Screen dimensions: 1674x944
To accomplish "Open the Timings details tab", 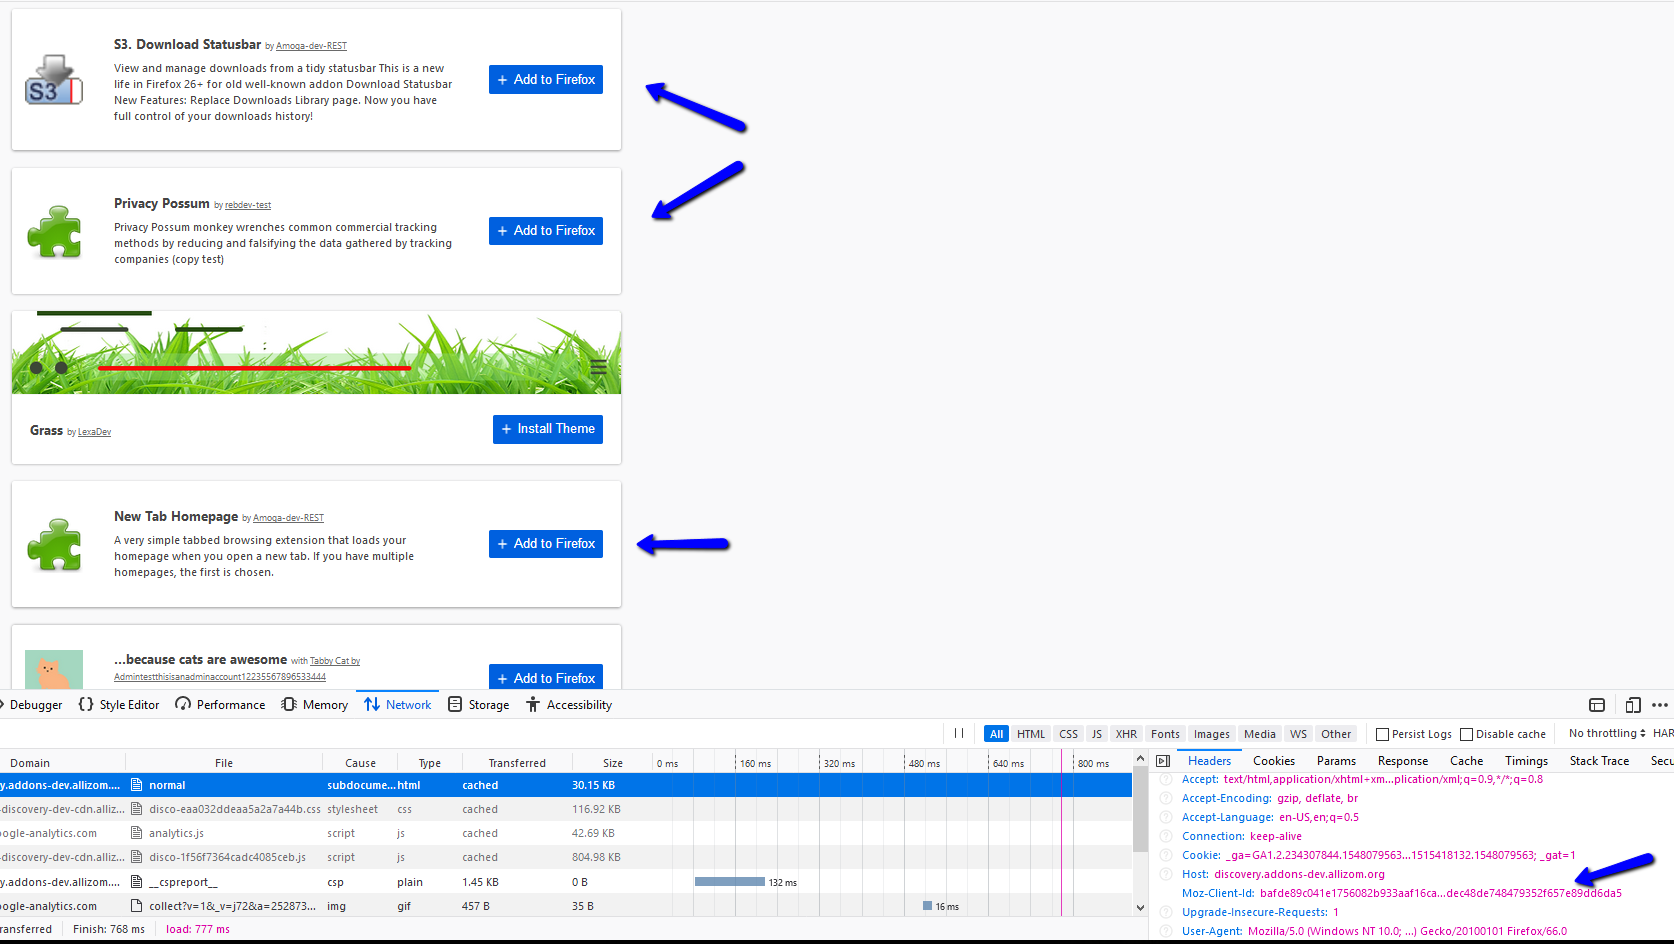I will click(1526, 761).
